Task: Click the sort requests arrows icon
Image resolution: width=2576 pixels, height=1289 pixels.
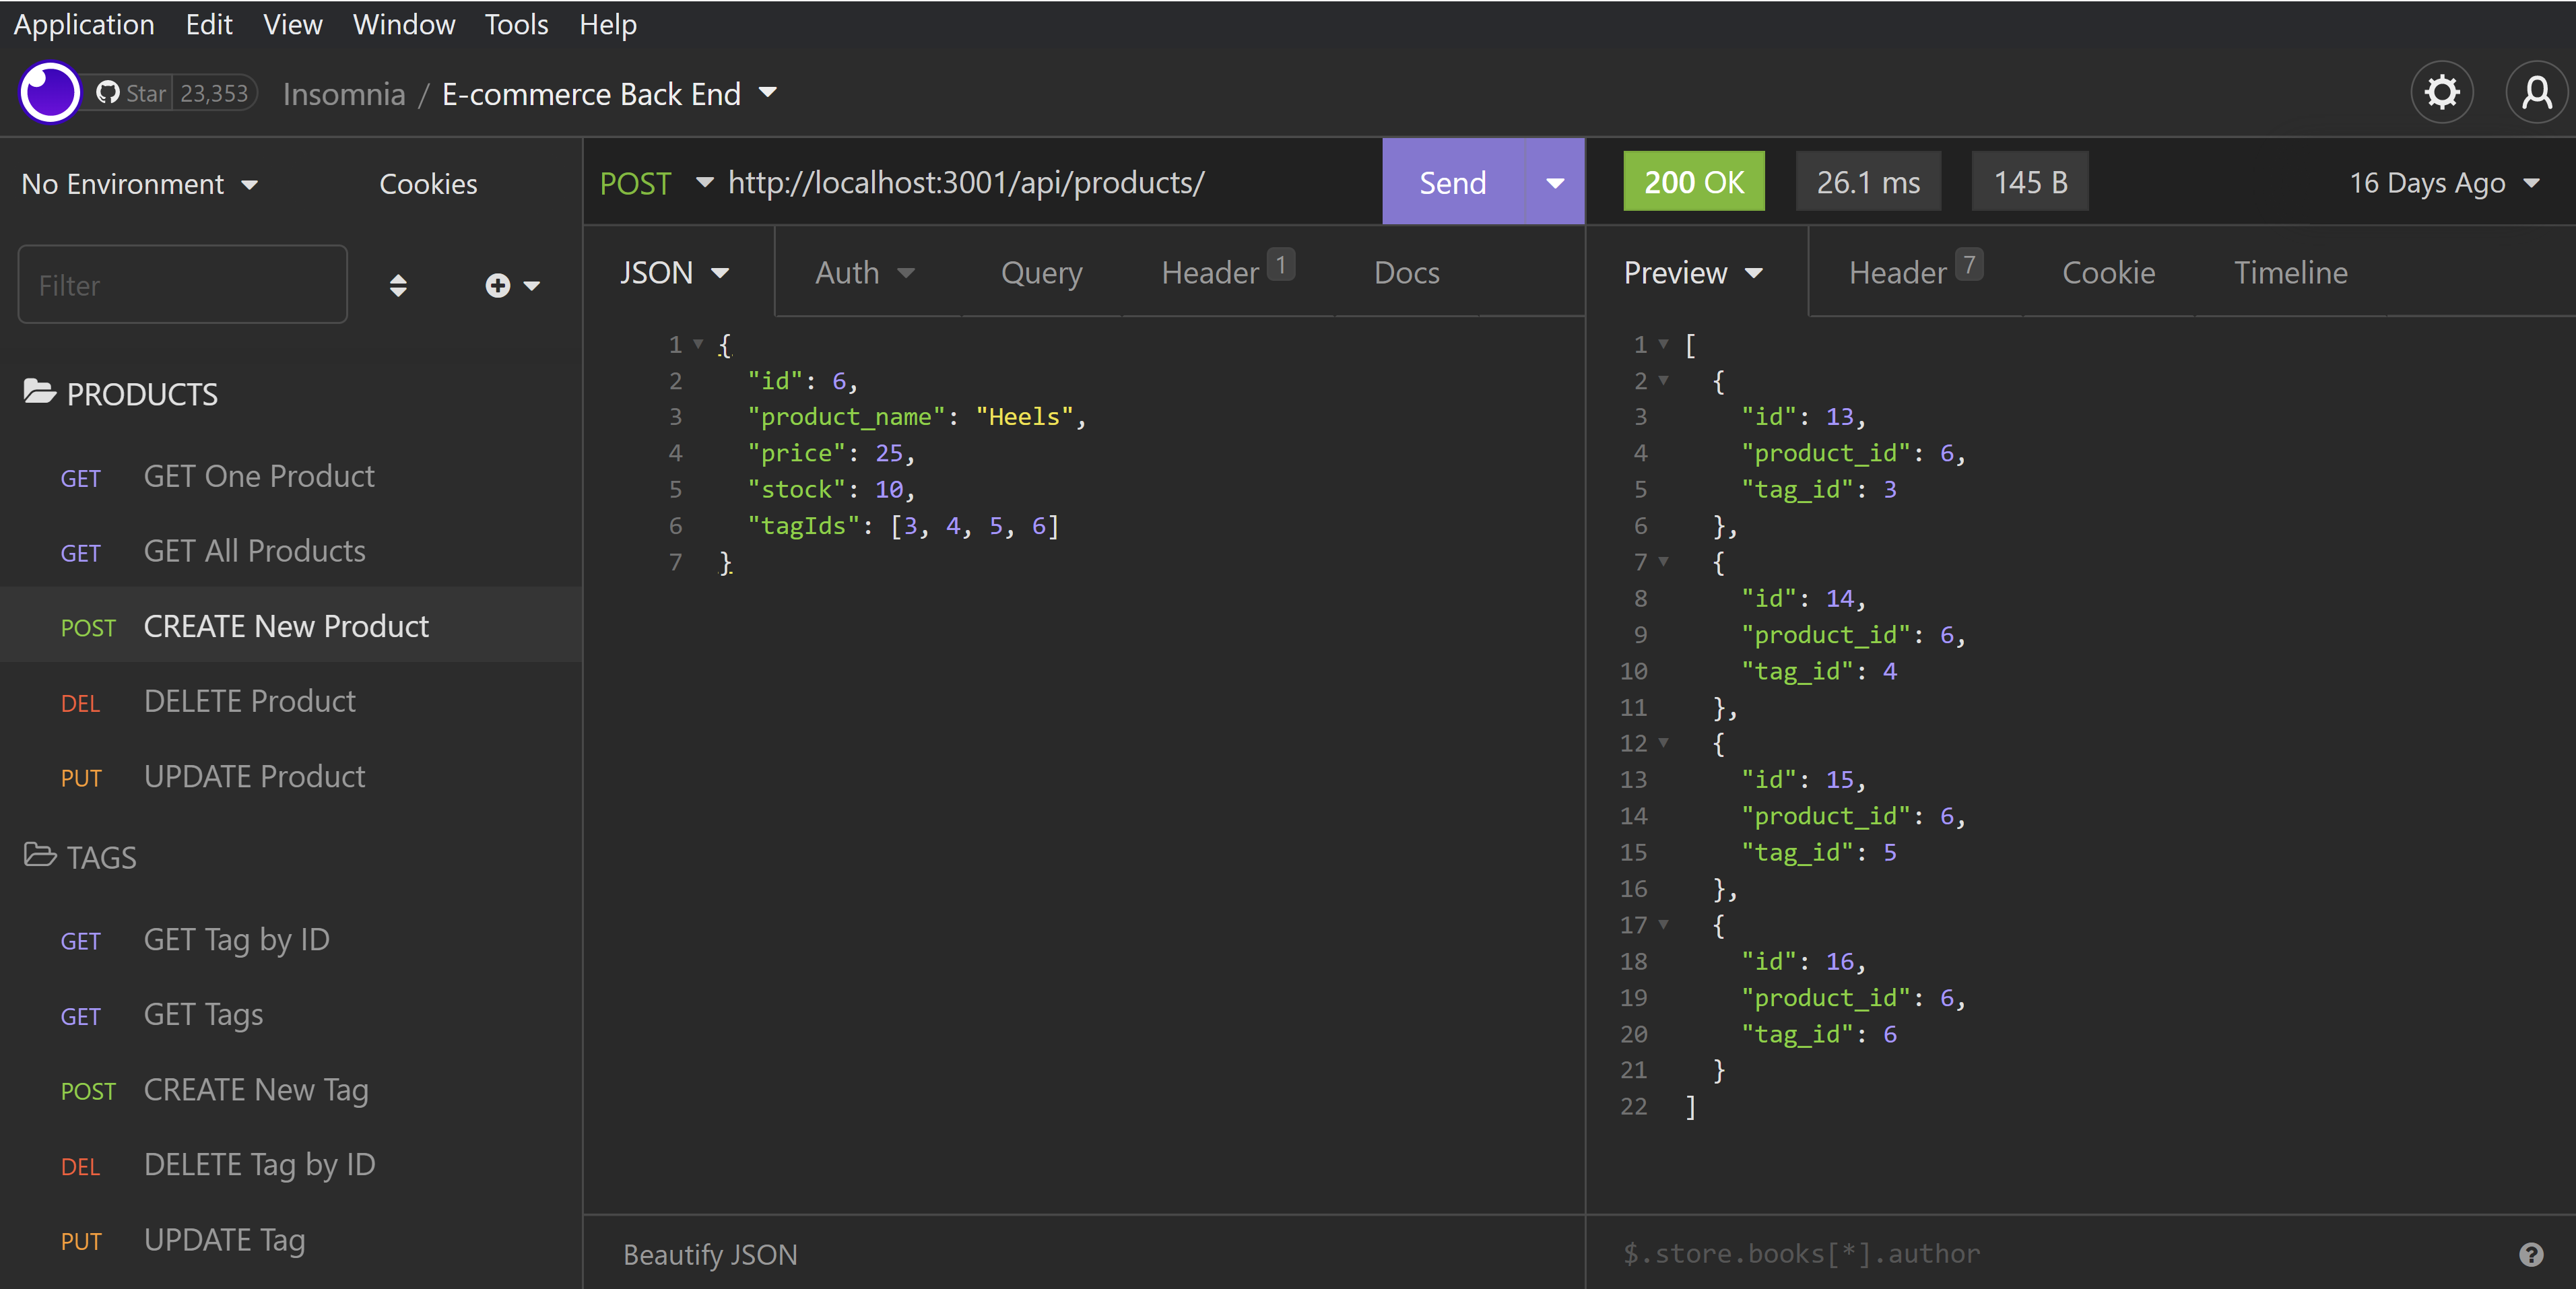Action: [398, 286]
